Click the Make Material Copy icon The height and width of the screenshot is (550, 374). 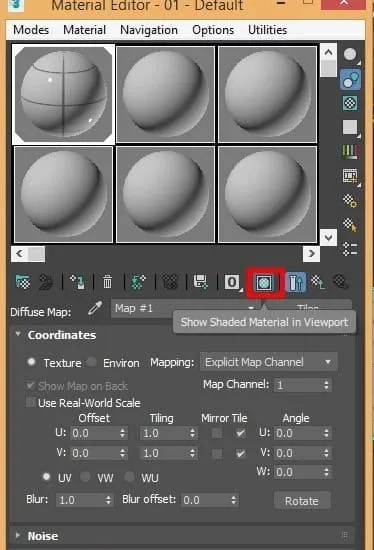[x=138, y=282]
